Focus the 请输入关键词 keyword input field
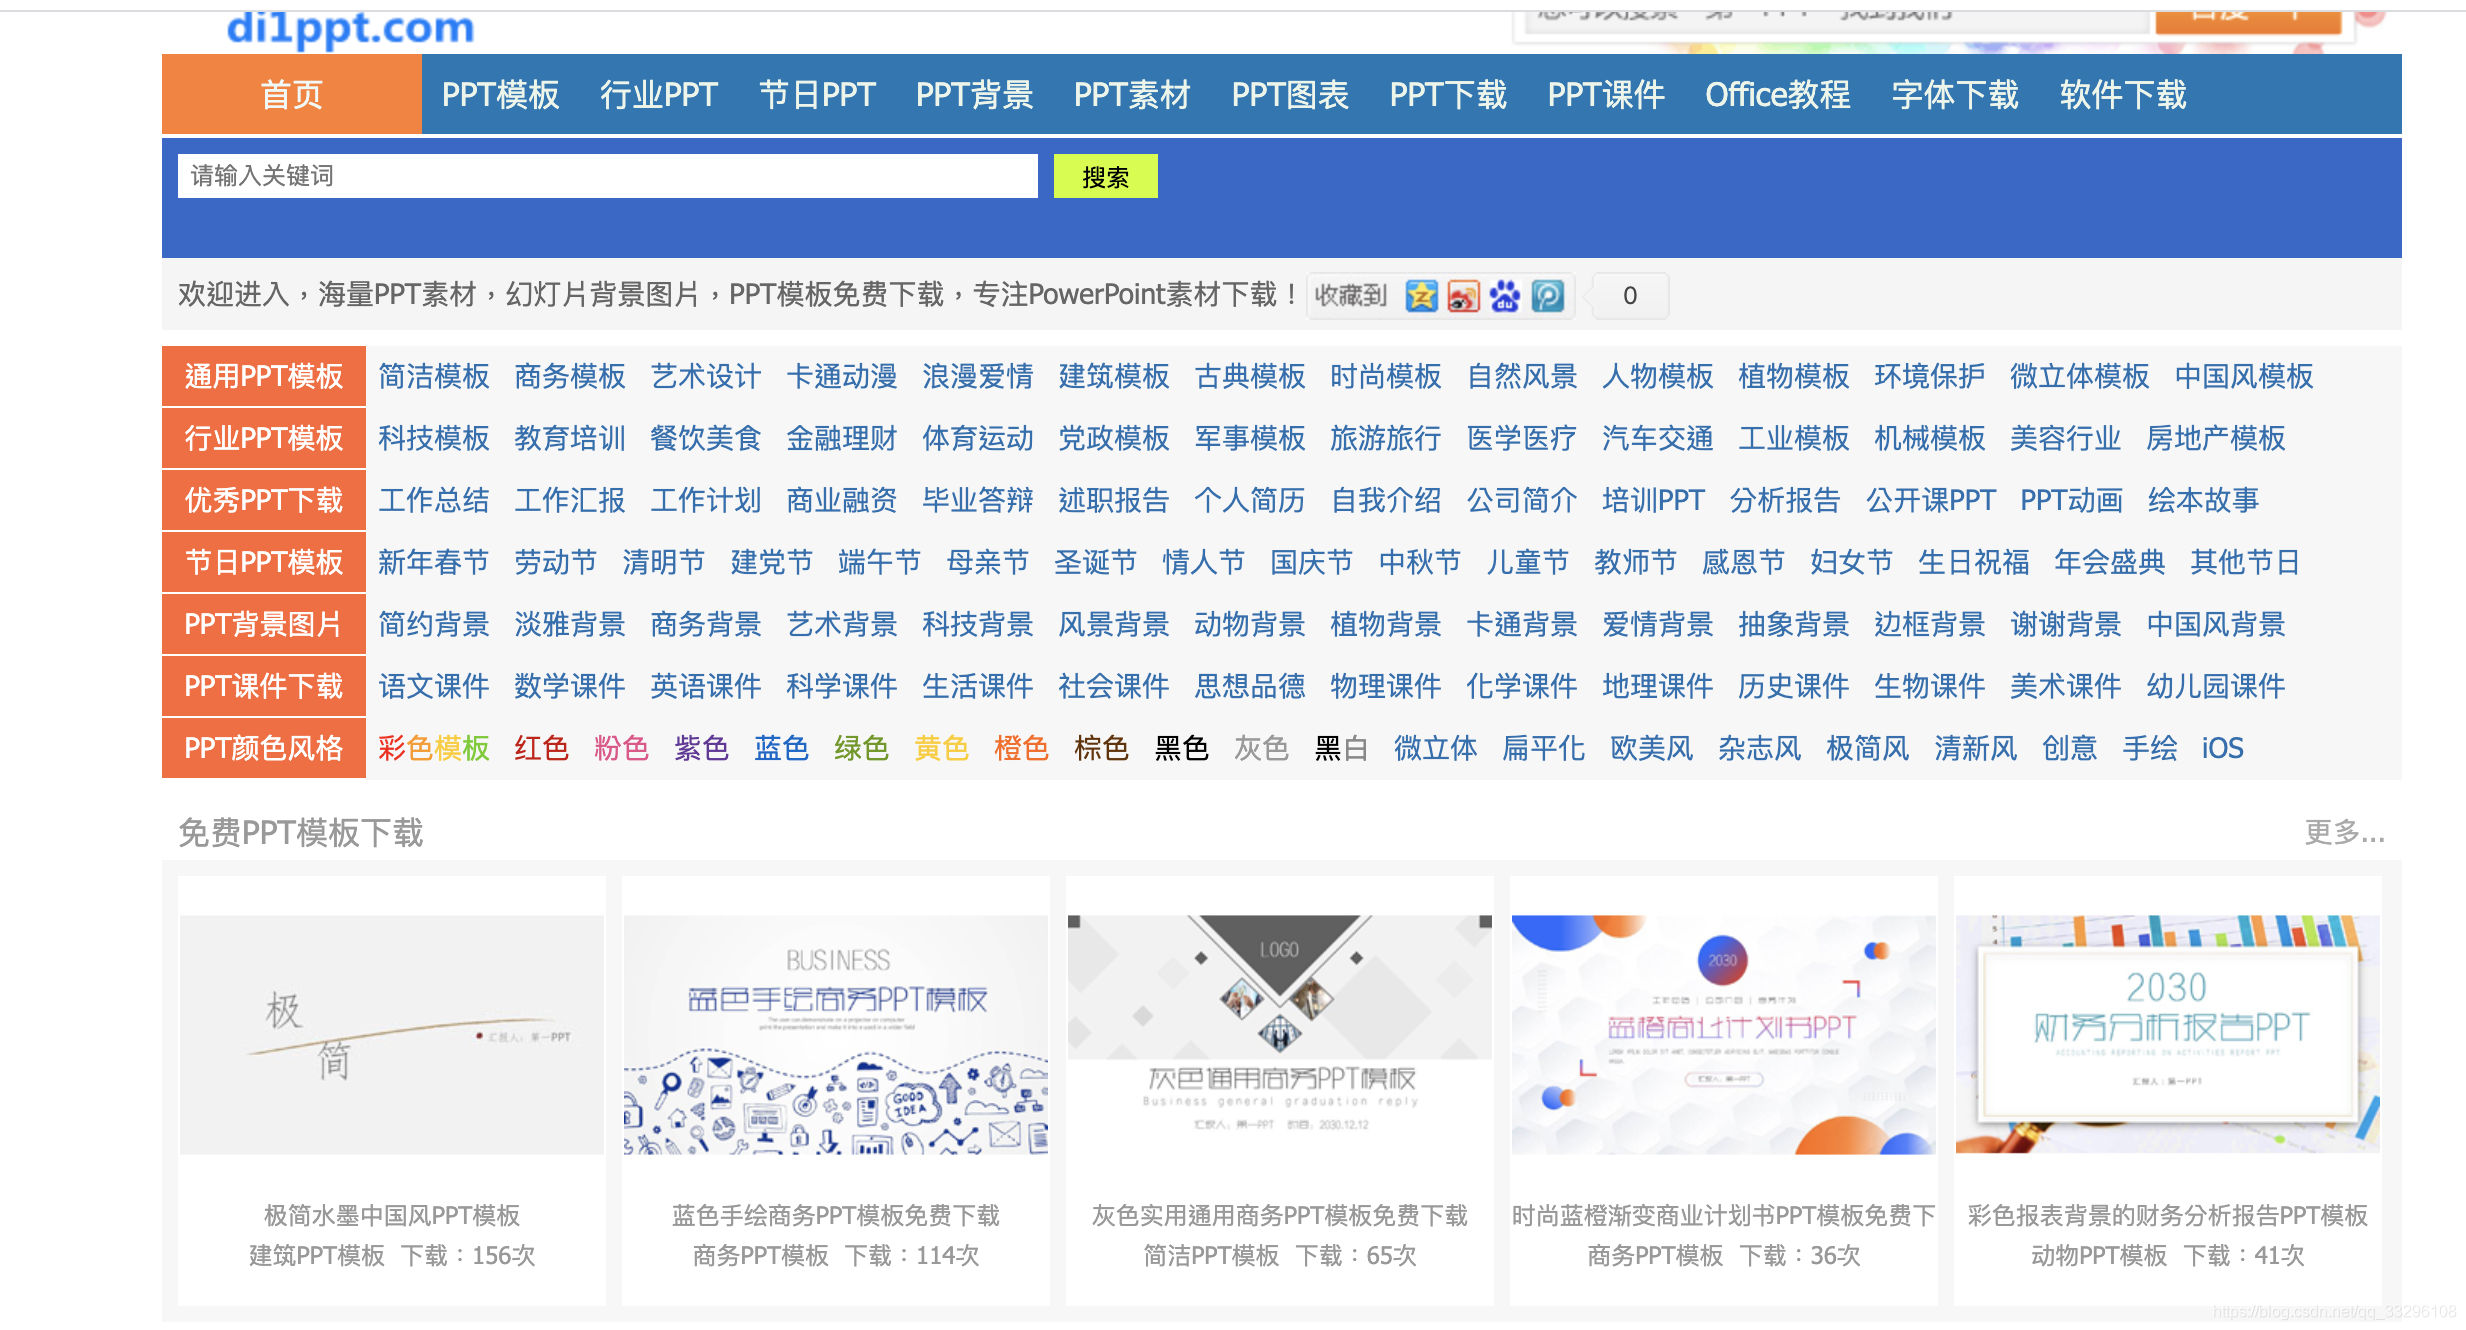 tap(607, 176)
